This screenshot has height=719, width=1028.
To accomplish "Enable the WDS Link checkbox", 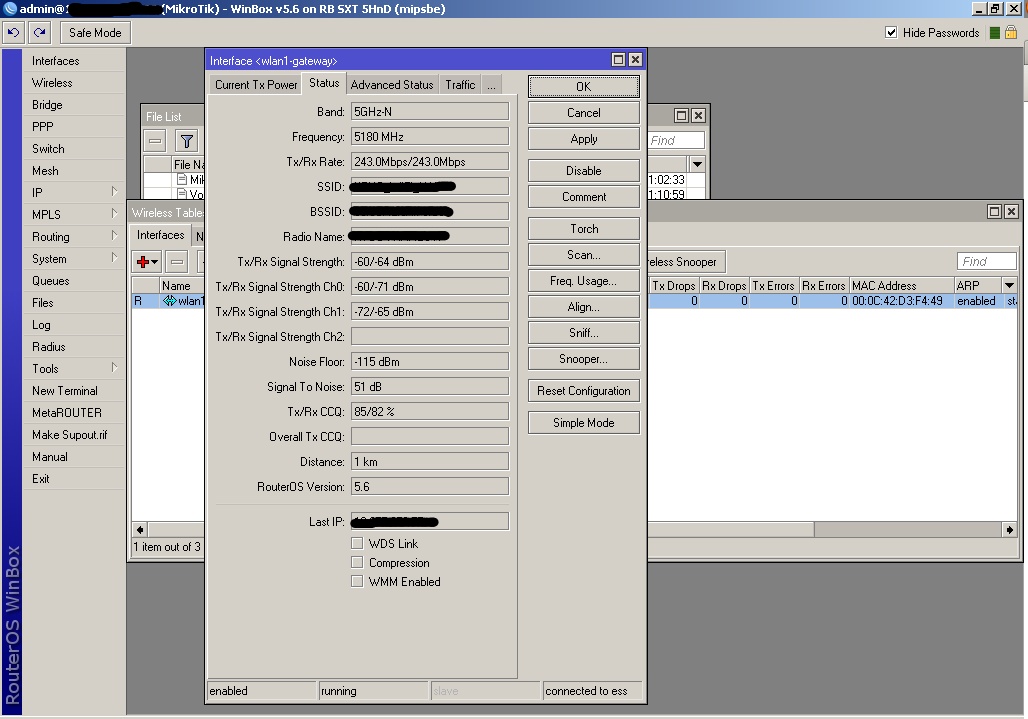I will click(357, 543).
